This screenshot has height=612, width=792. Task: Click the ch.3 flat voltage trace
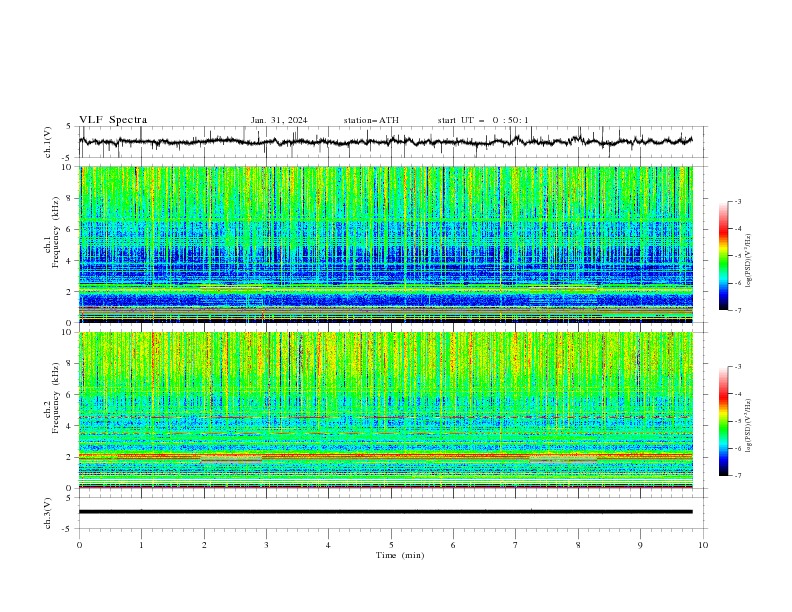tap(386, 512)
